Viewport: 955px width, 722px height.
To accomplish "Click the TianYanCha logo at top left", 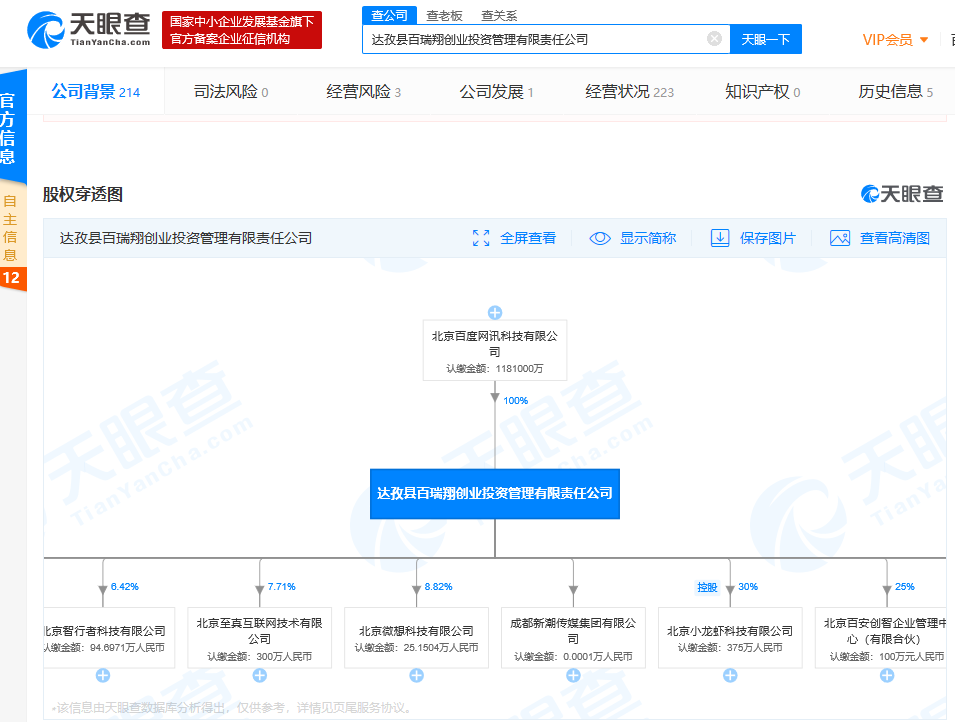I will (x=89, y=30).
